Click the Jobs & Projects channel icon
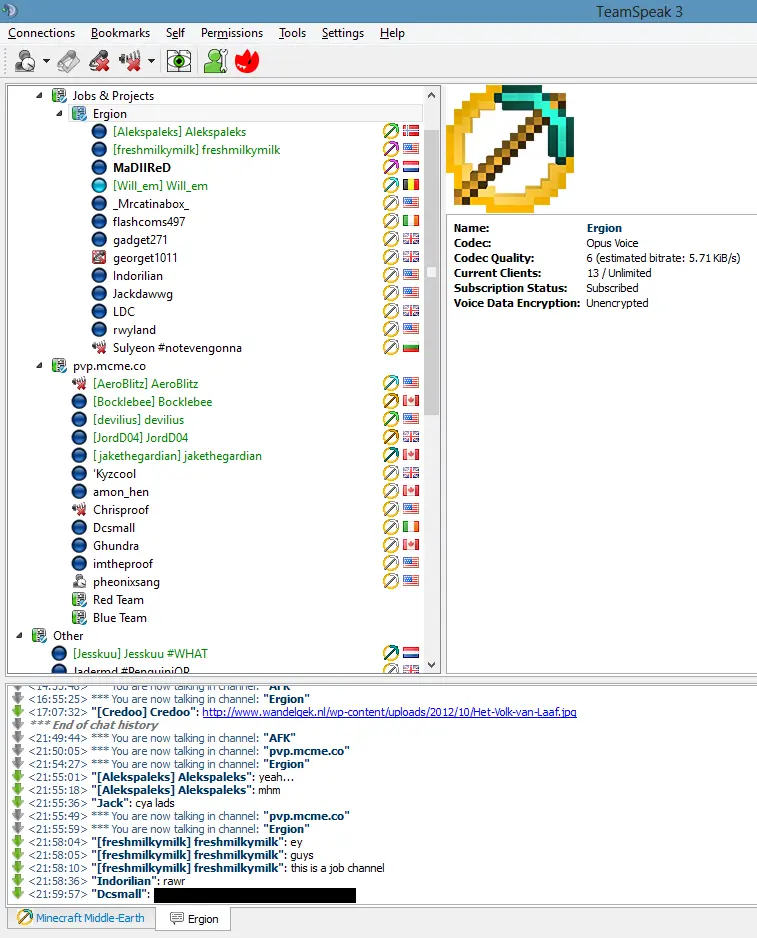 pos(59,95)
